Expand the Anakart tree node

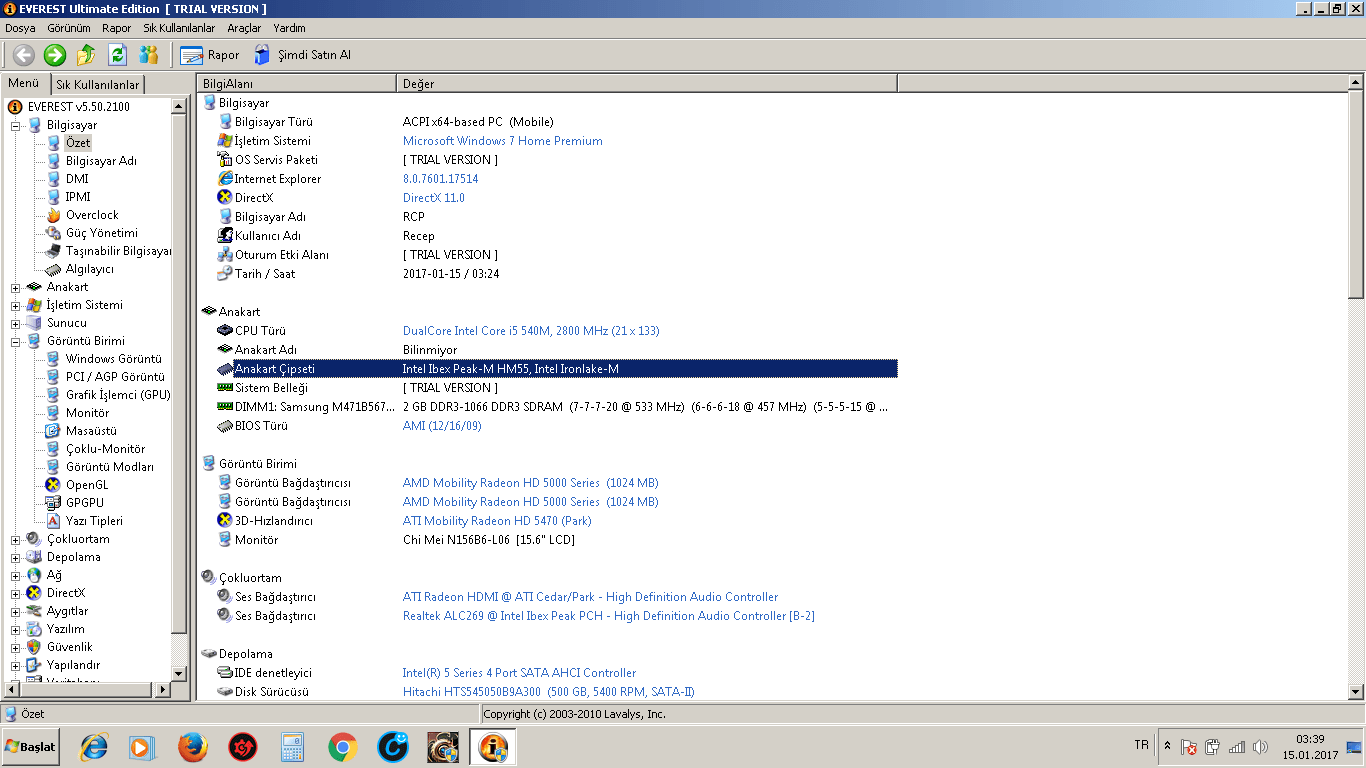(x=16, y=287)
